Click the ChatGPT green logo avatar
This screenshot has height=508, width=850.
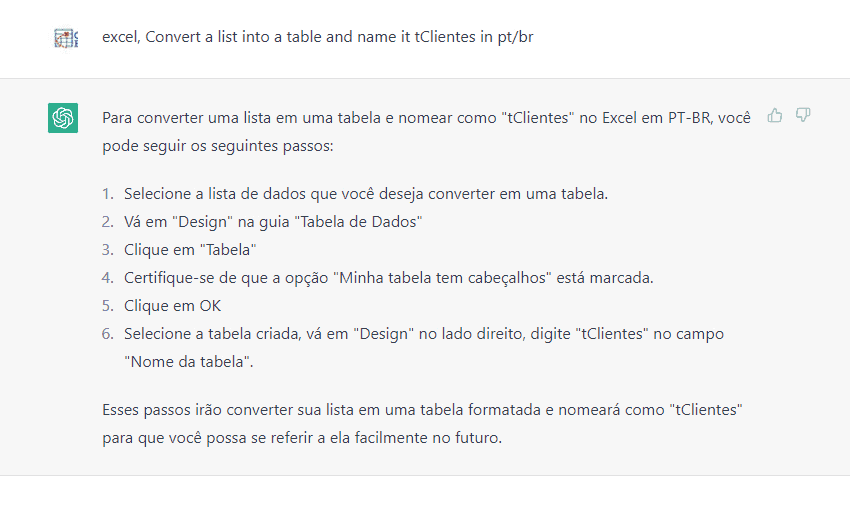(x=63, y=118)
